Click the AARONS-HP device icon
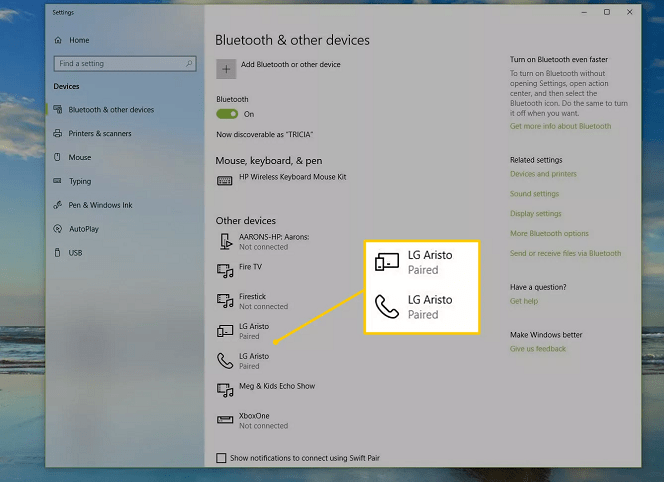 tap(226, 241)
